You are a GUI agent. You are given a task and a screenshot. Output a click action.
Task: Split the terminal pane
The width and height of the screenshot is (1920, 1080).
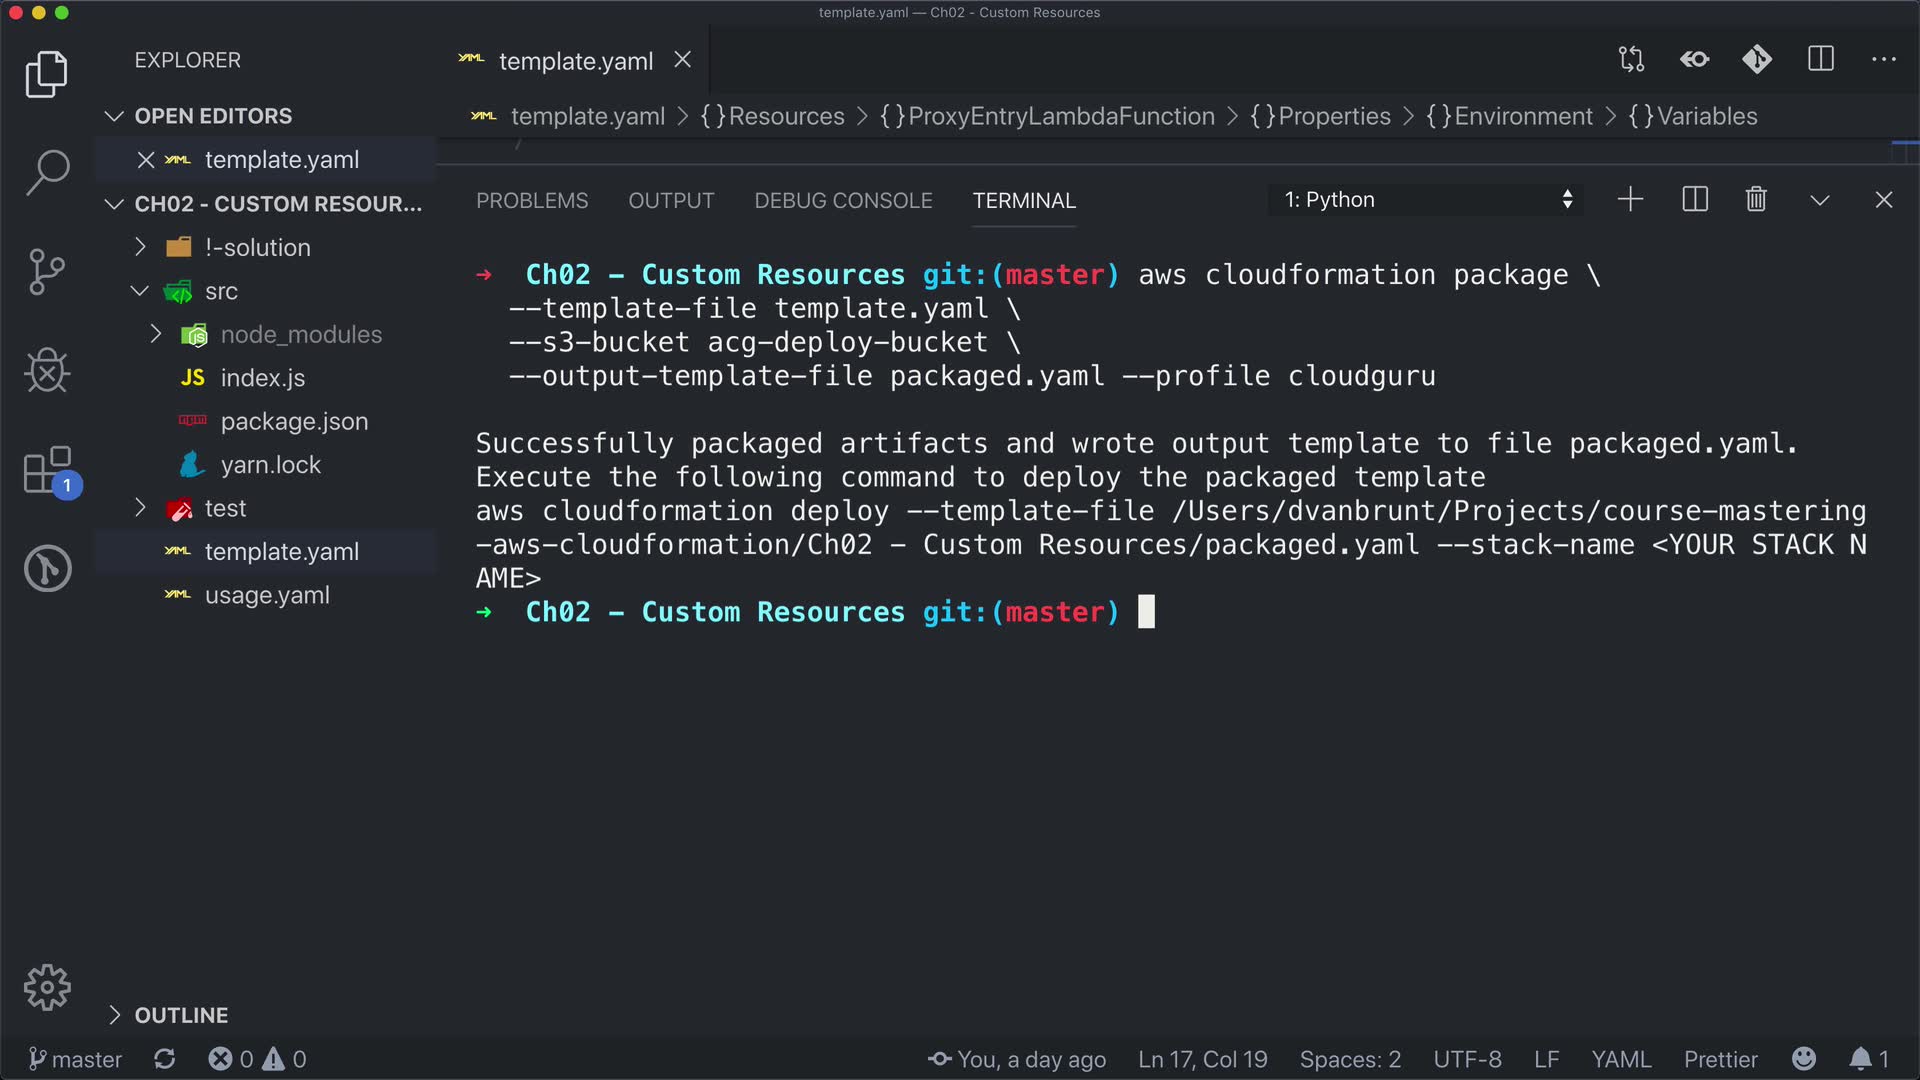(x=1695, y=200)
